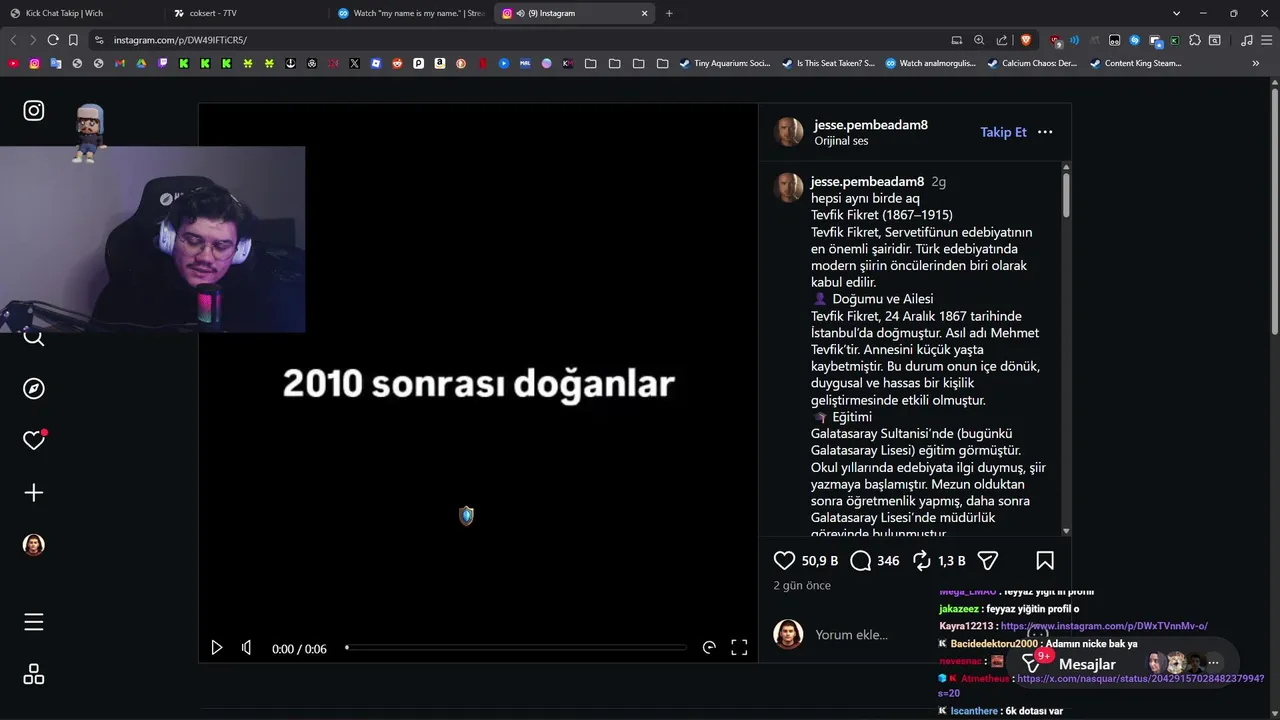
Task: Open Brave Shields lion icon
Action: point(1025,40)
